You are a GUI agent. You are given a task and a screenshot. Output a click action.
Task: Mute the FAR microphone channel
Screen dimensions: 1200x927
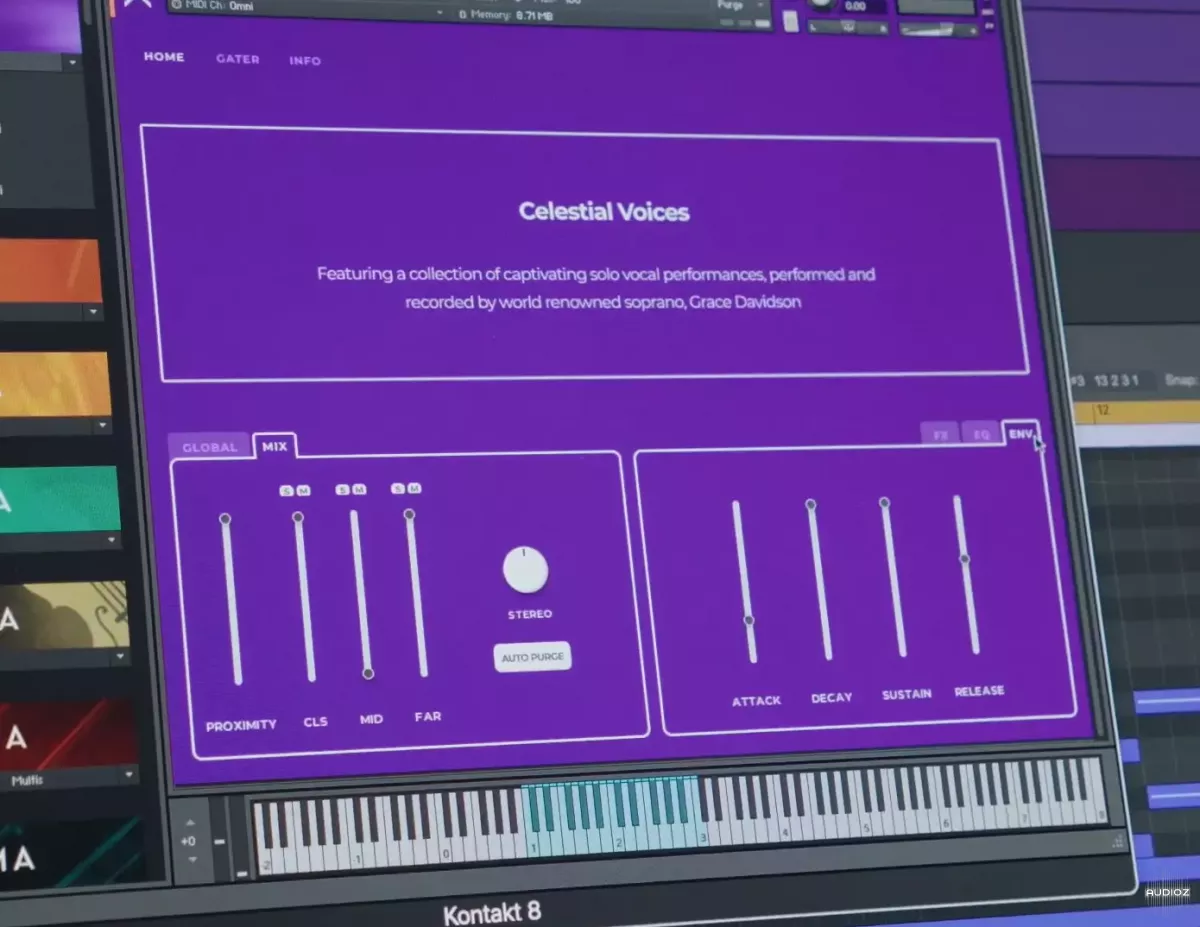[414, 488]
